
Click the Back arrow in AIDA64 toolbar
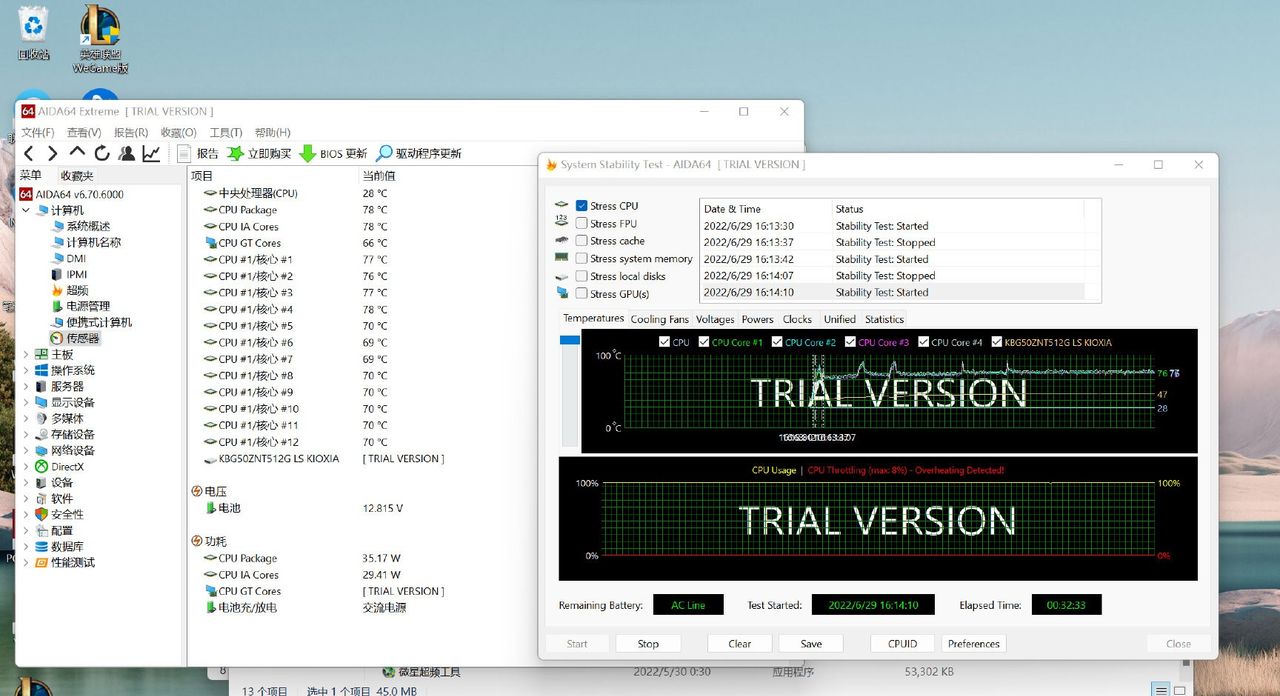click(28, 153)
